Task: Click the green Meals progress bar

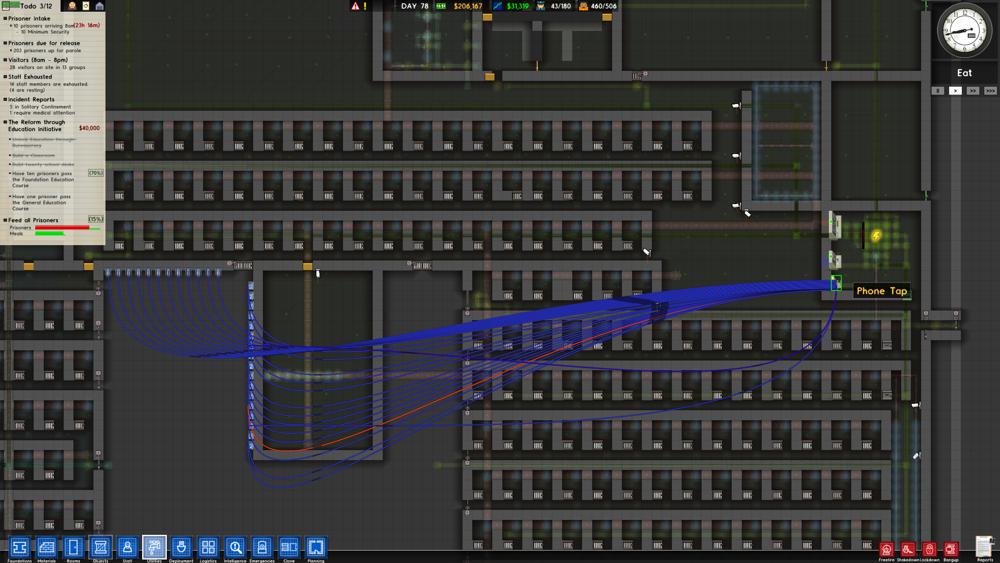Action: (50, 233)
